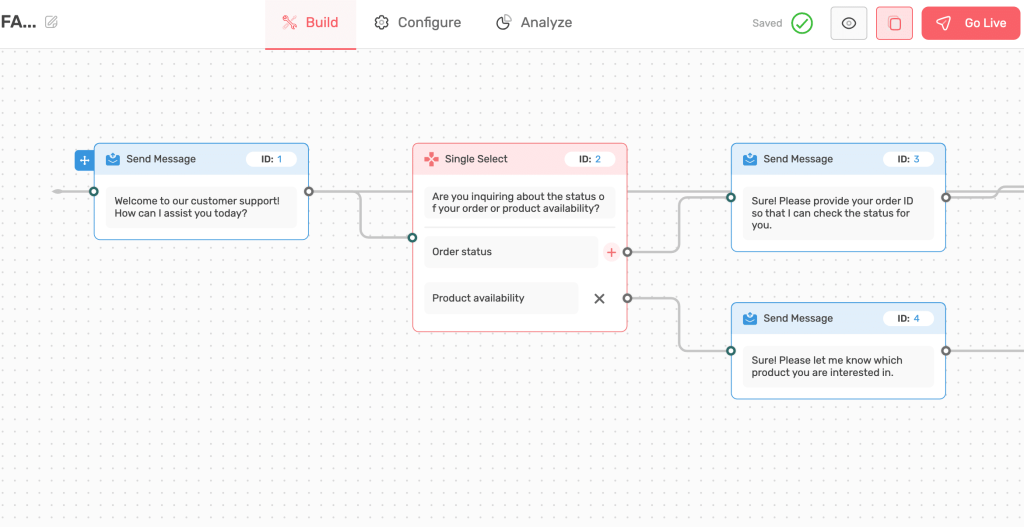Add an option using the red plus icon
The height and width of the screenshot is (527, 1024).
[612, 252]
